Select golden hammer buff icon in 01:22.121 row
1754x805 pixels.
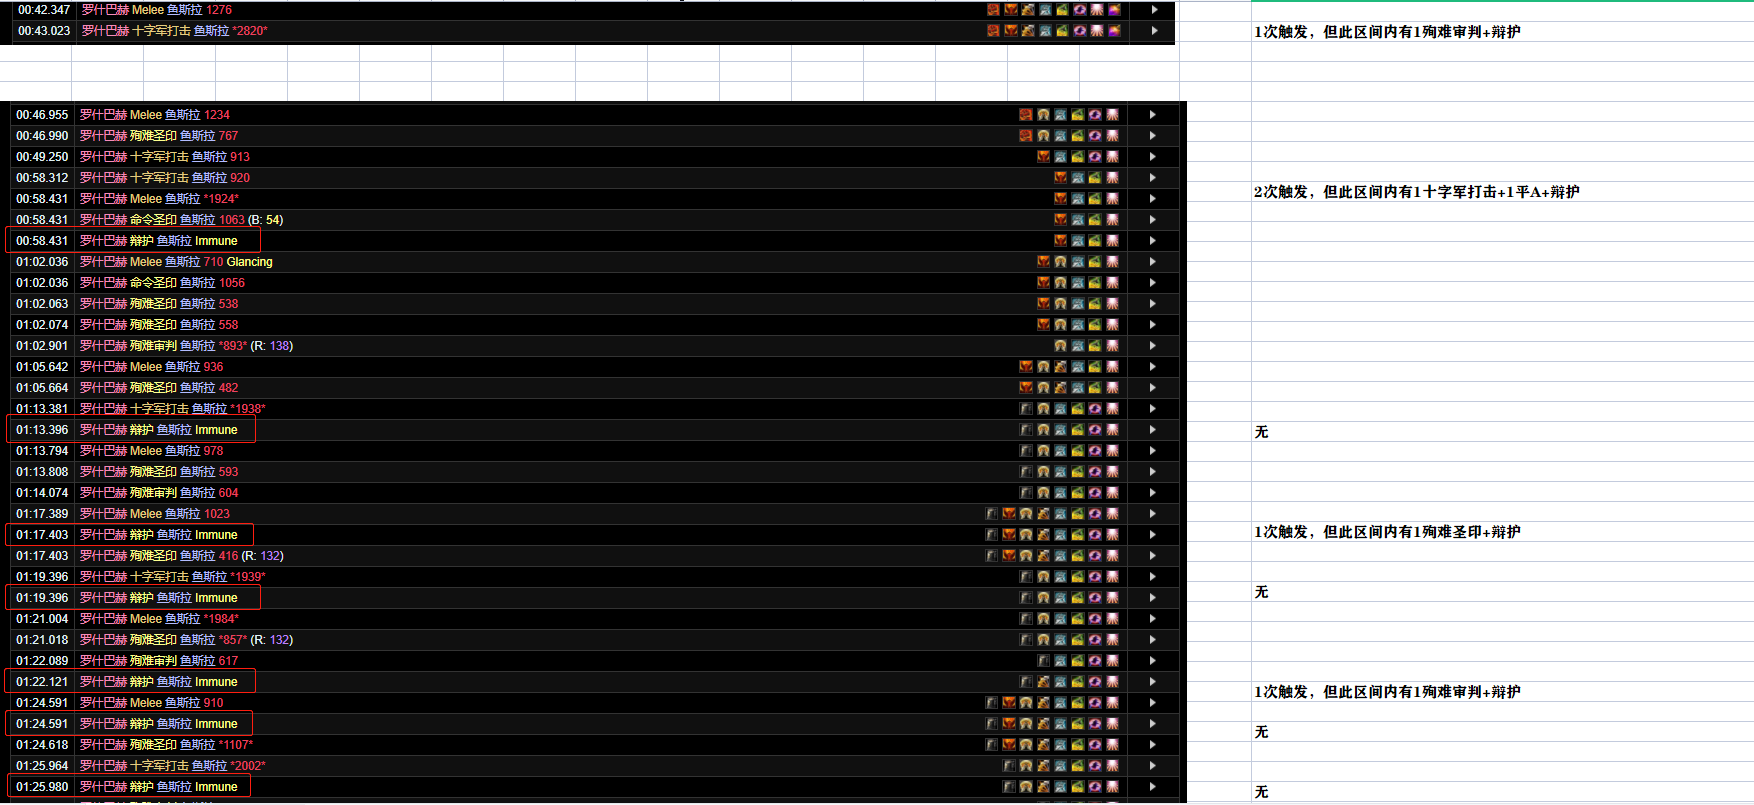1043,682
